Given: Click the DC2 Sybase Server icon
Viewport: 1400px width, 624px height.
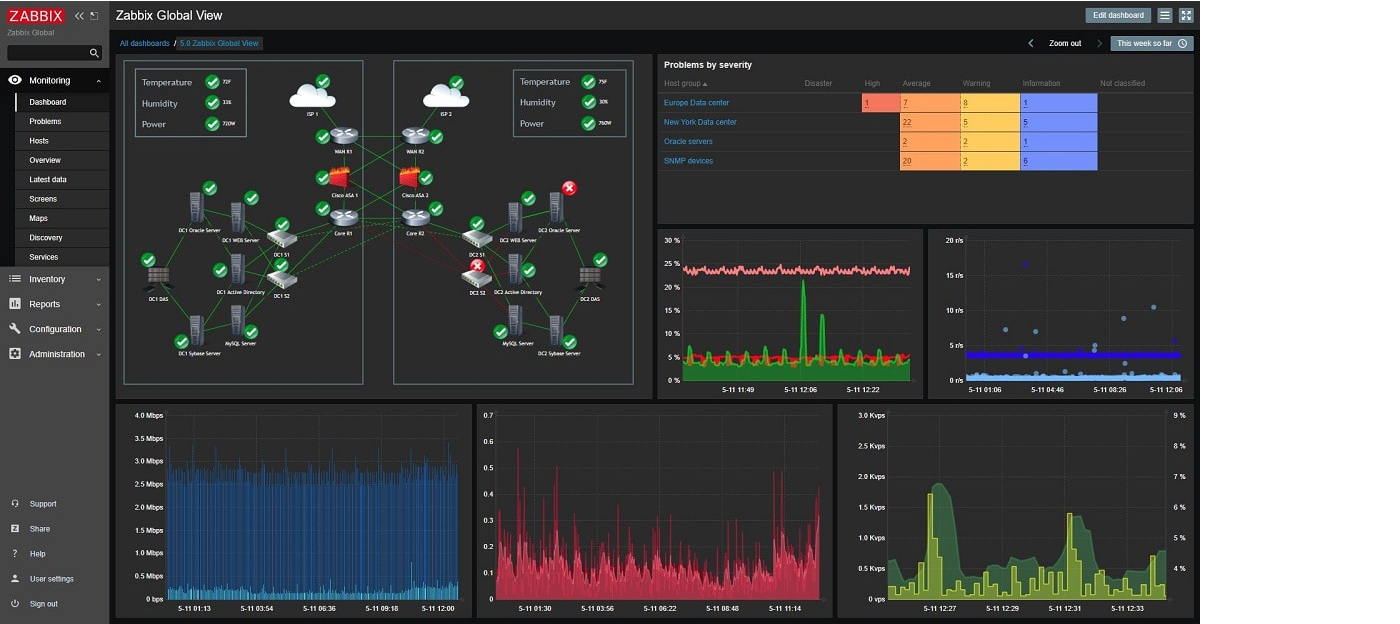Looking at the screenshot, I should point(556,332).
